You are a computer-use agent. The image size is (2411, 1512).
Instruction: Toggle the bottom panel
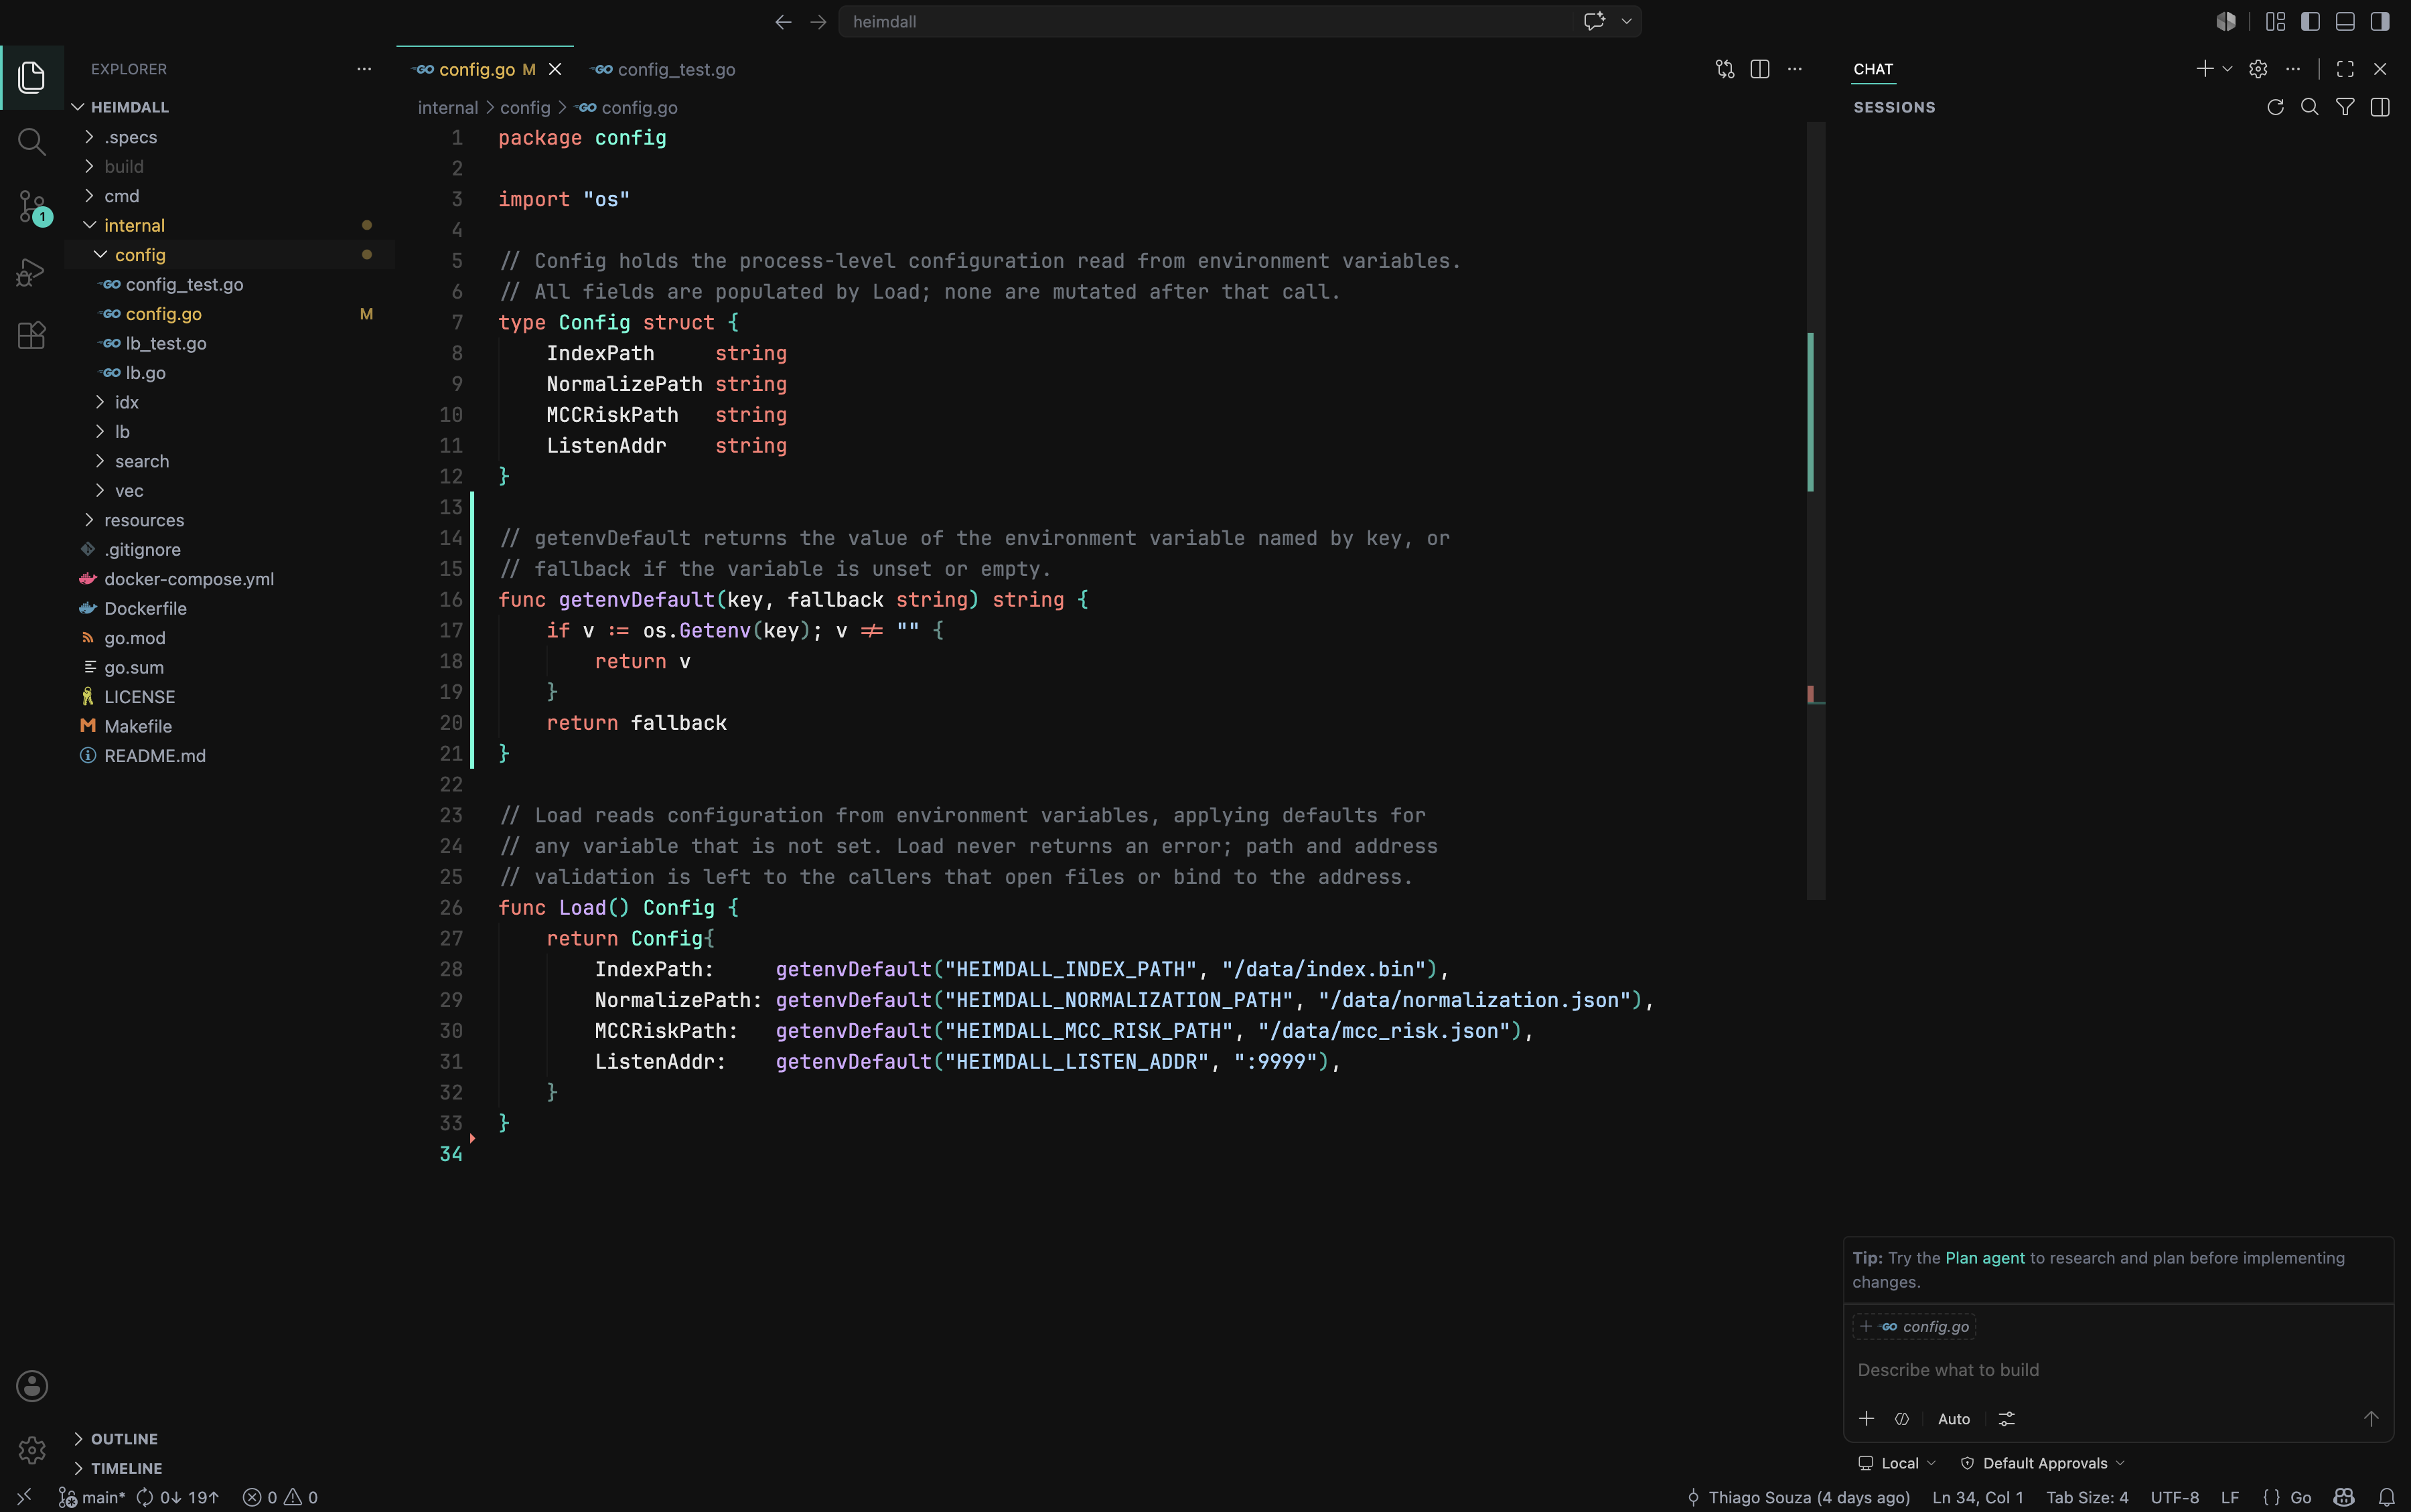(x=2345, y=22)
